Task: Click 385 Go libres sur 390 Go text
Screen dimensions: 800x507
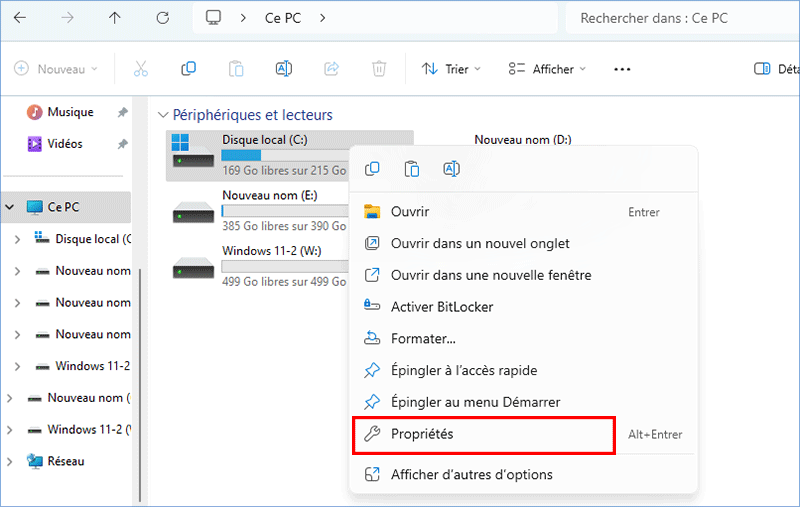Action: pos(284,226)
